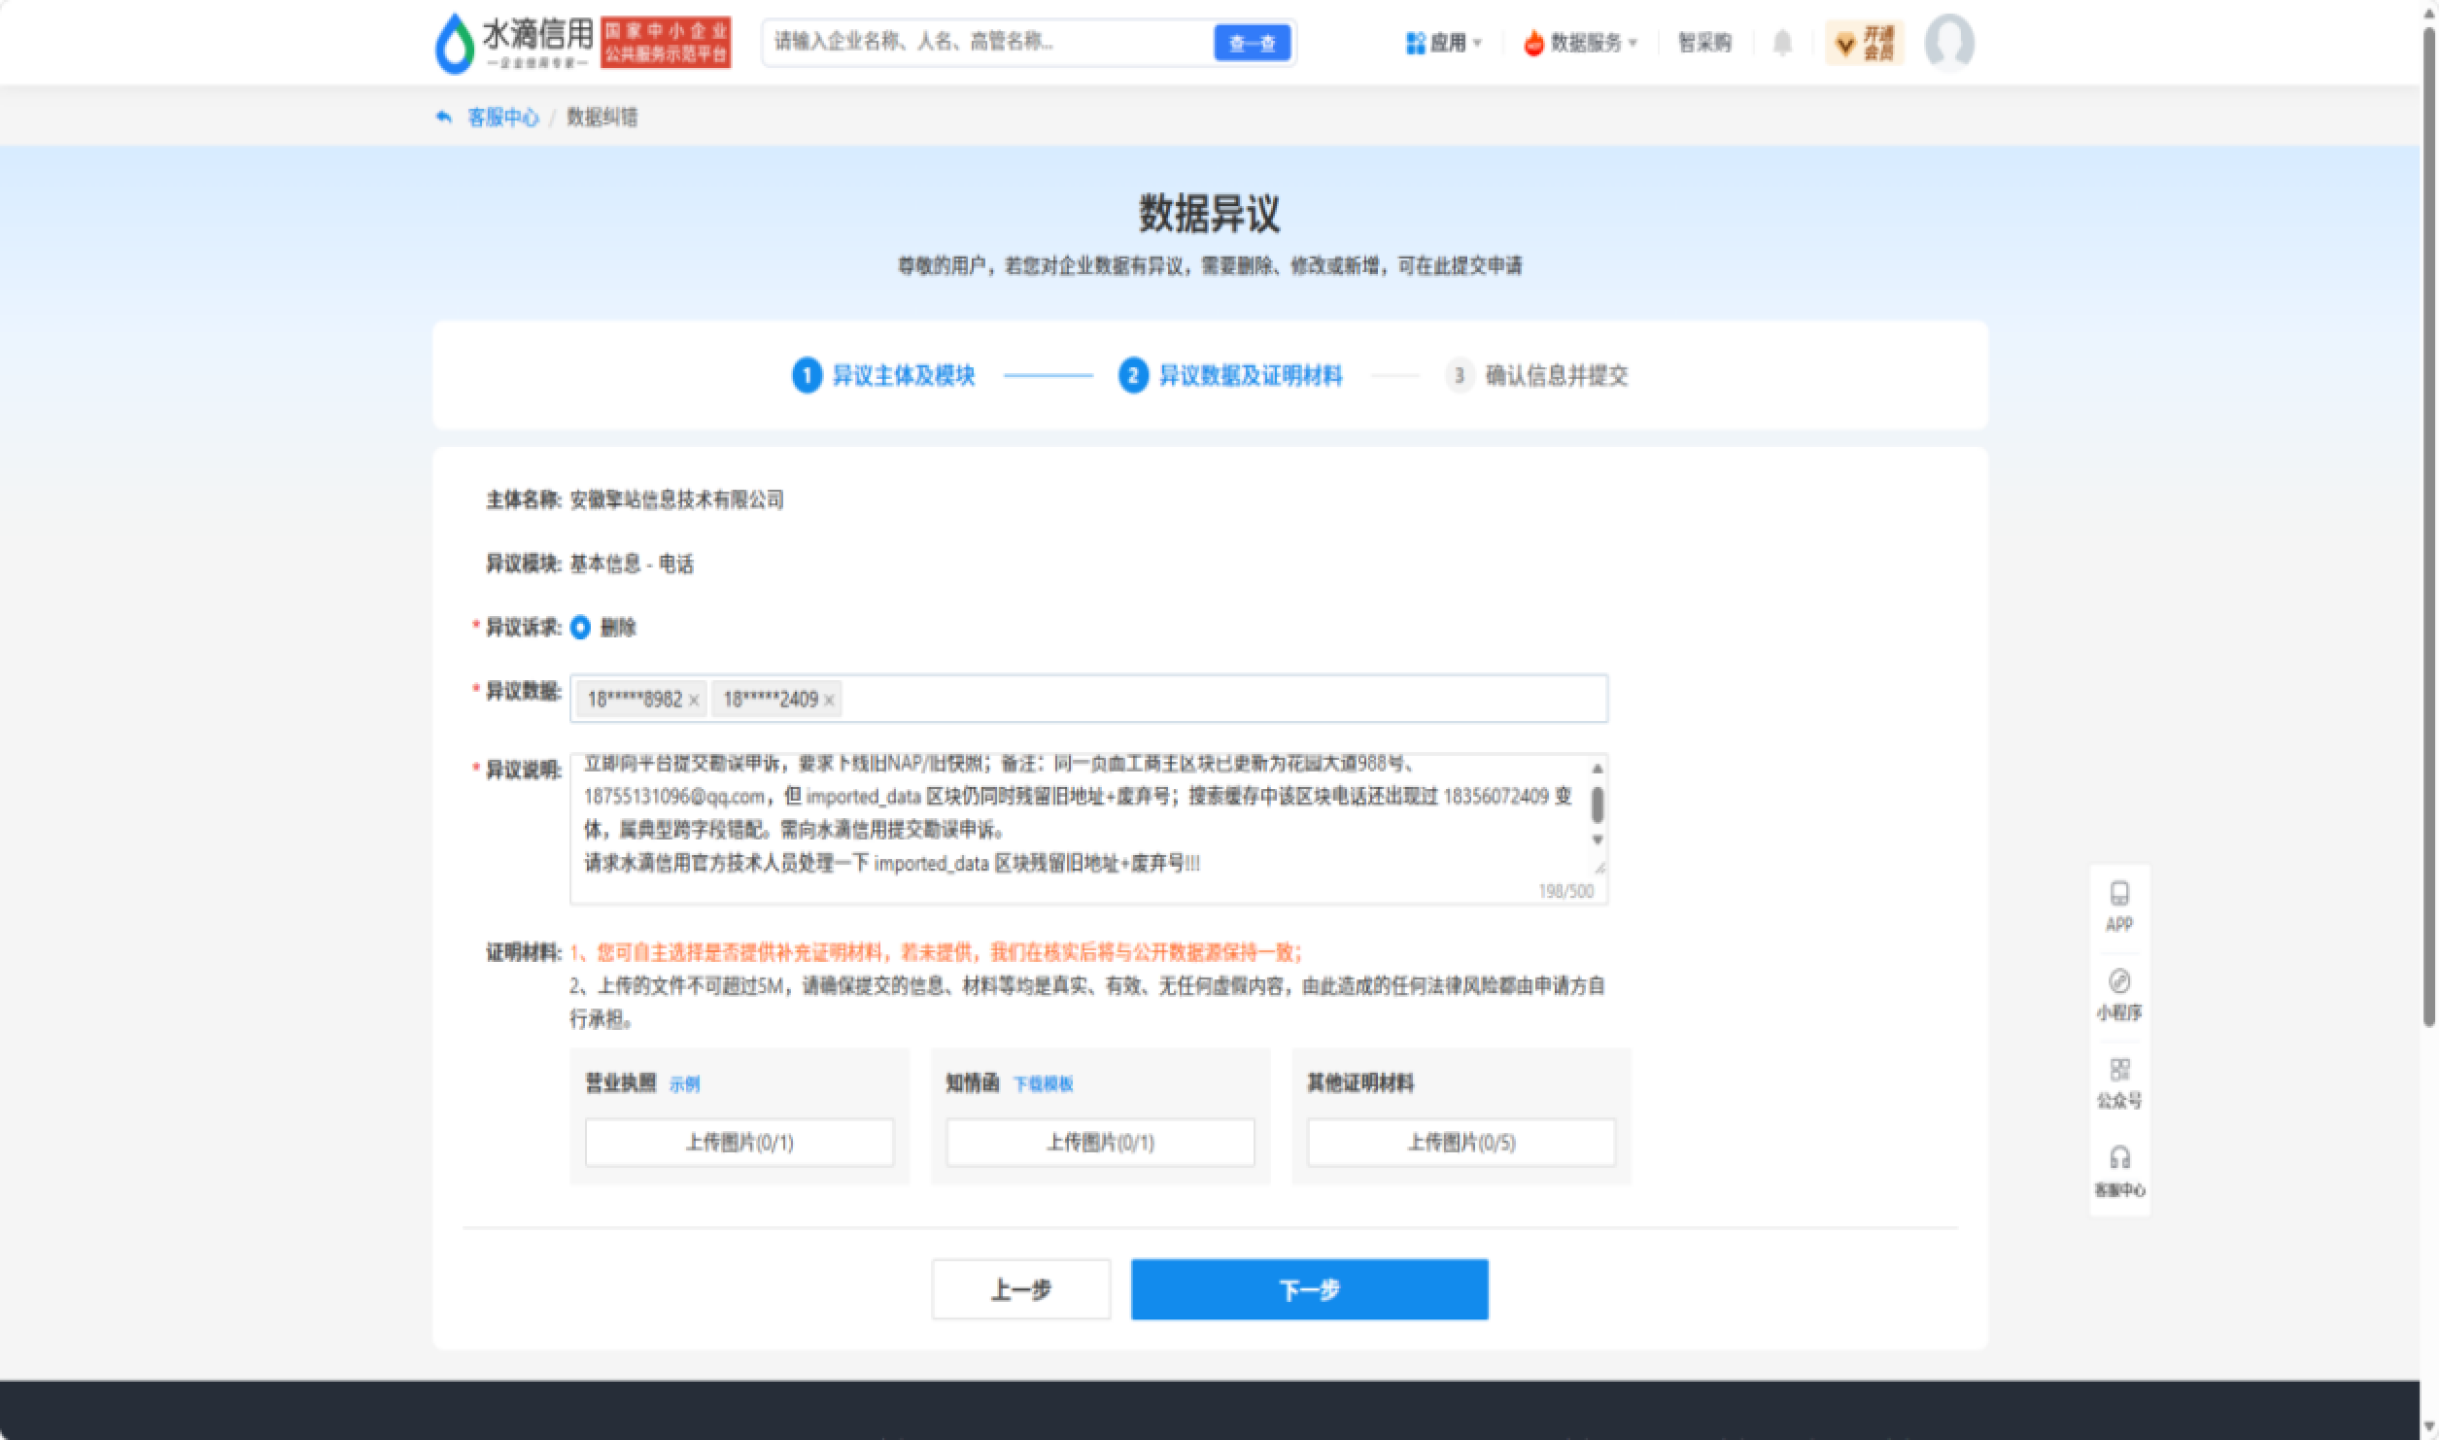The height and width of the screenshot is (1440, 2441).
Task: Click step 3 circle 确认信息并提交
Action: tap(1459, 375)
